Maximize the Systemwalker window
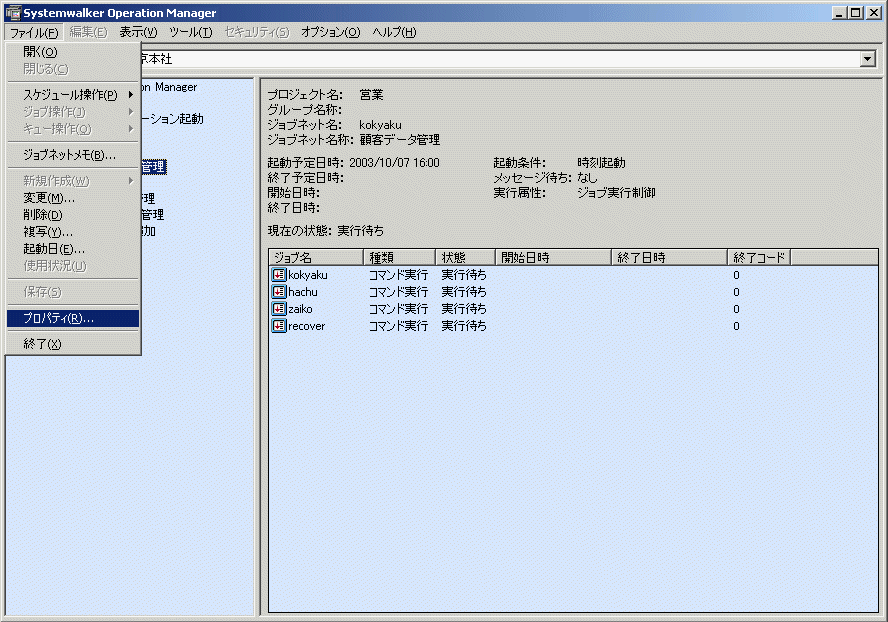The height and width of the screenshot is (622, 888). (856, 12)
